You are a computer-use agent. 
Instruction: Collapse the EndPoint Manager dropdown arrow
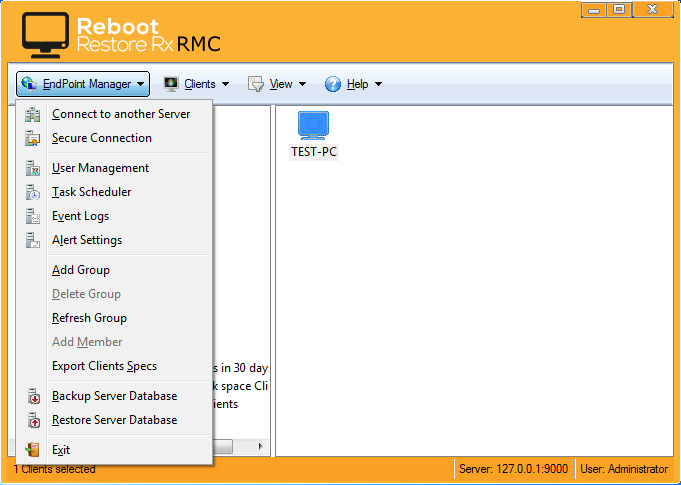140,84
